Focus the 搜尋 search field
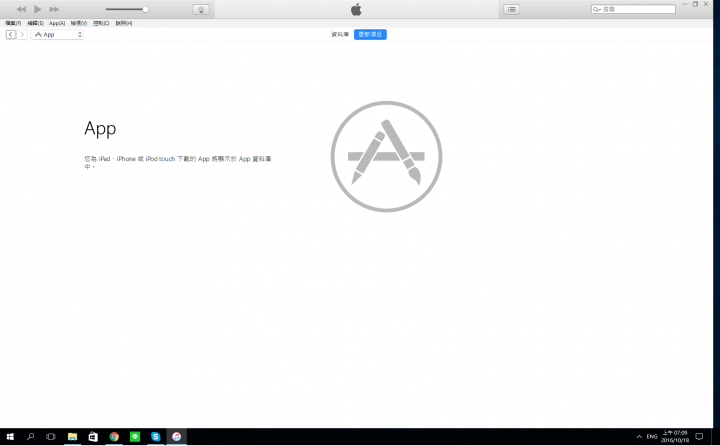 633,9
